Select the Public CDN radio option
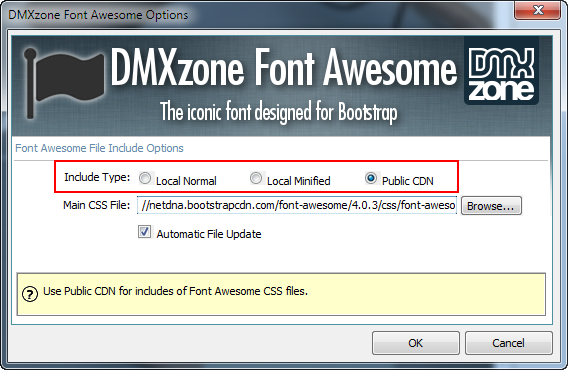The width and height of the screenshot is (568, 370). pos(371,178)
